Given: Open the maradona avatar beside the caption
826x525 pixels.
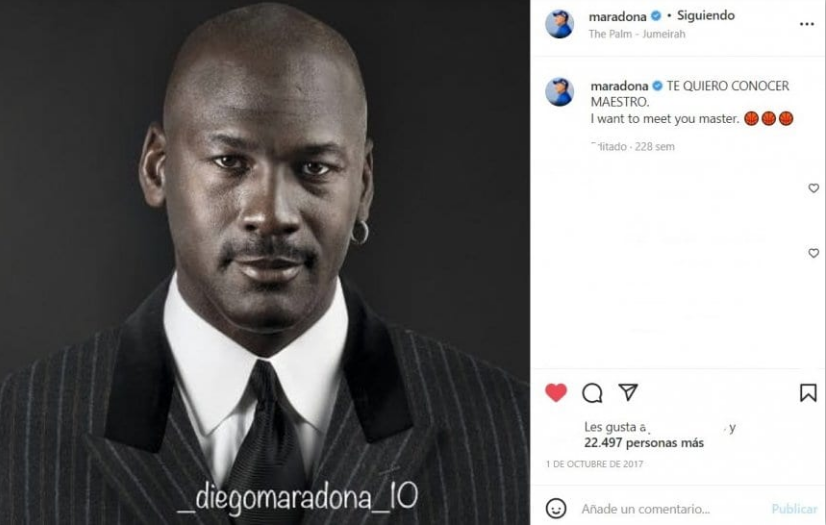Looking at the screenshot, I should pyautogui.click(x=559, y=92).
